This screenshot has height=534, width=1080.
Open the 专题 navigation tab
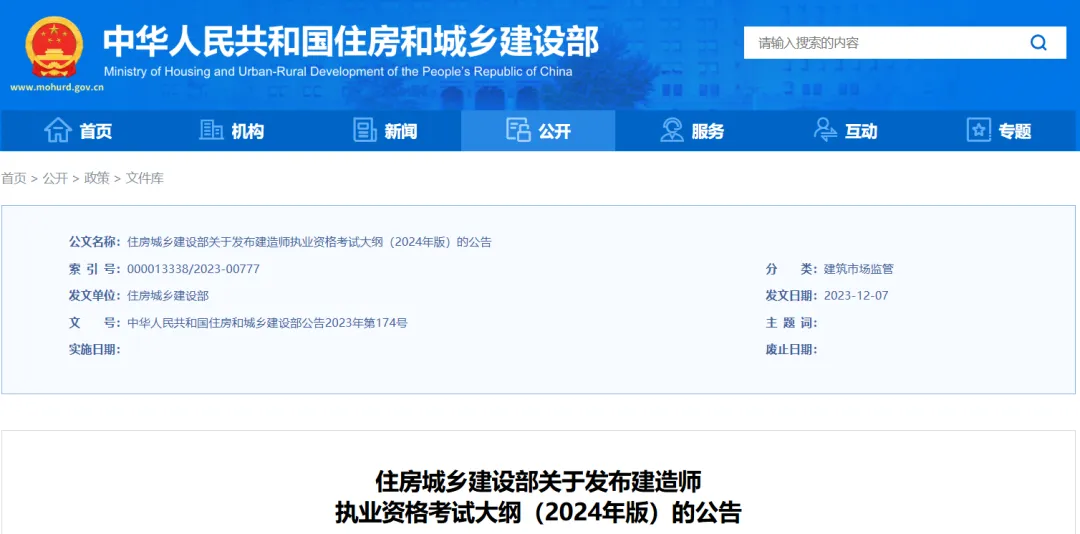point(999,130)
